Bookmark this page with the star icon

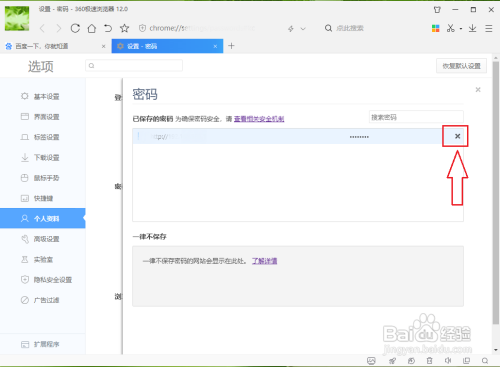click(x=124, y=28)
